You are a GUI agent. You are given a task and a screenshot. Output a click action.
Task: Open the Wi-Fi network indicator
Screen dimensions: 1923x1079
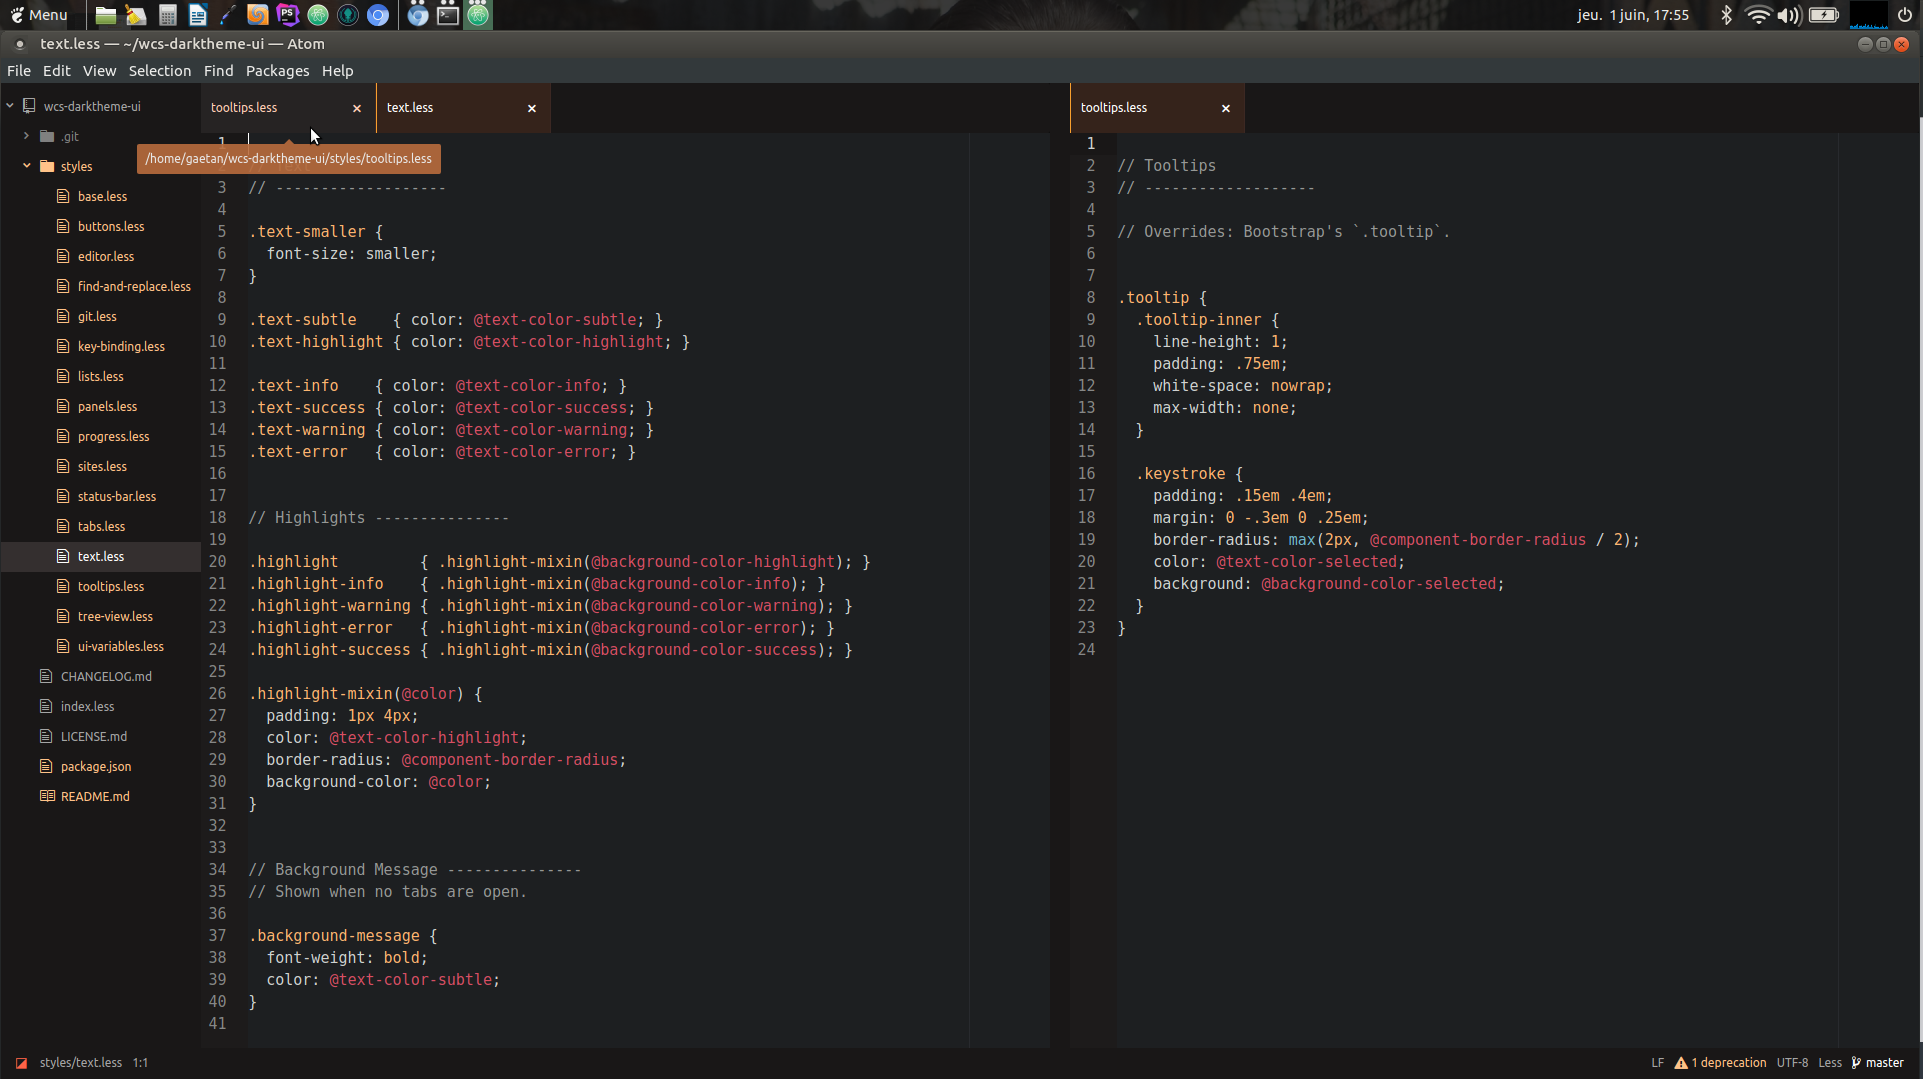click(x=1757, y=15)
